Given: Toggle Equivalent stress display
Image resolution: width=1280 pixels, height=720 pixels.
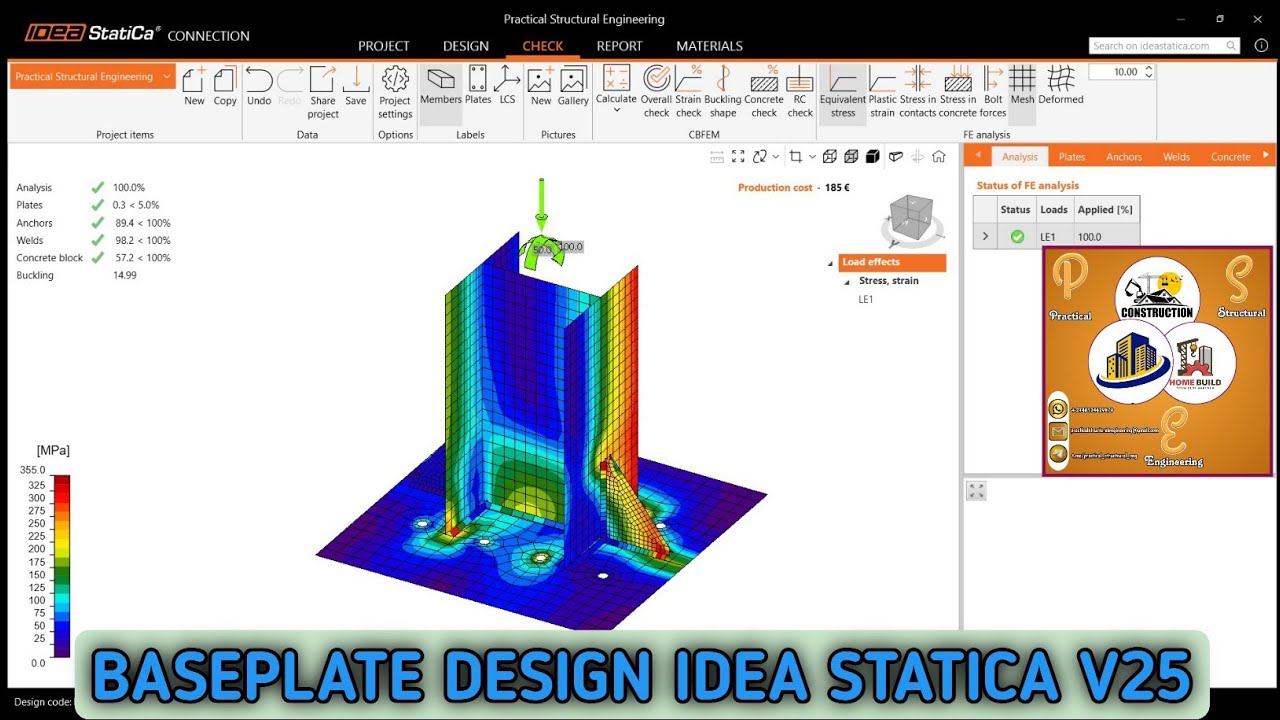Looking at the screenshot, I should tap(843, 92).
